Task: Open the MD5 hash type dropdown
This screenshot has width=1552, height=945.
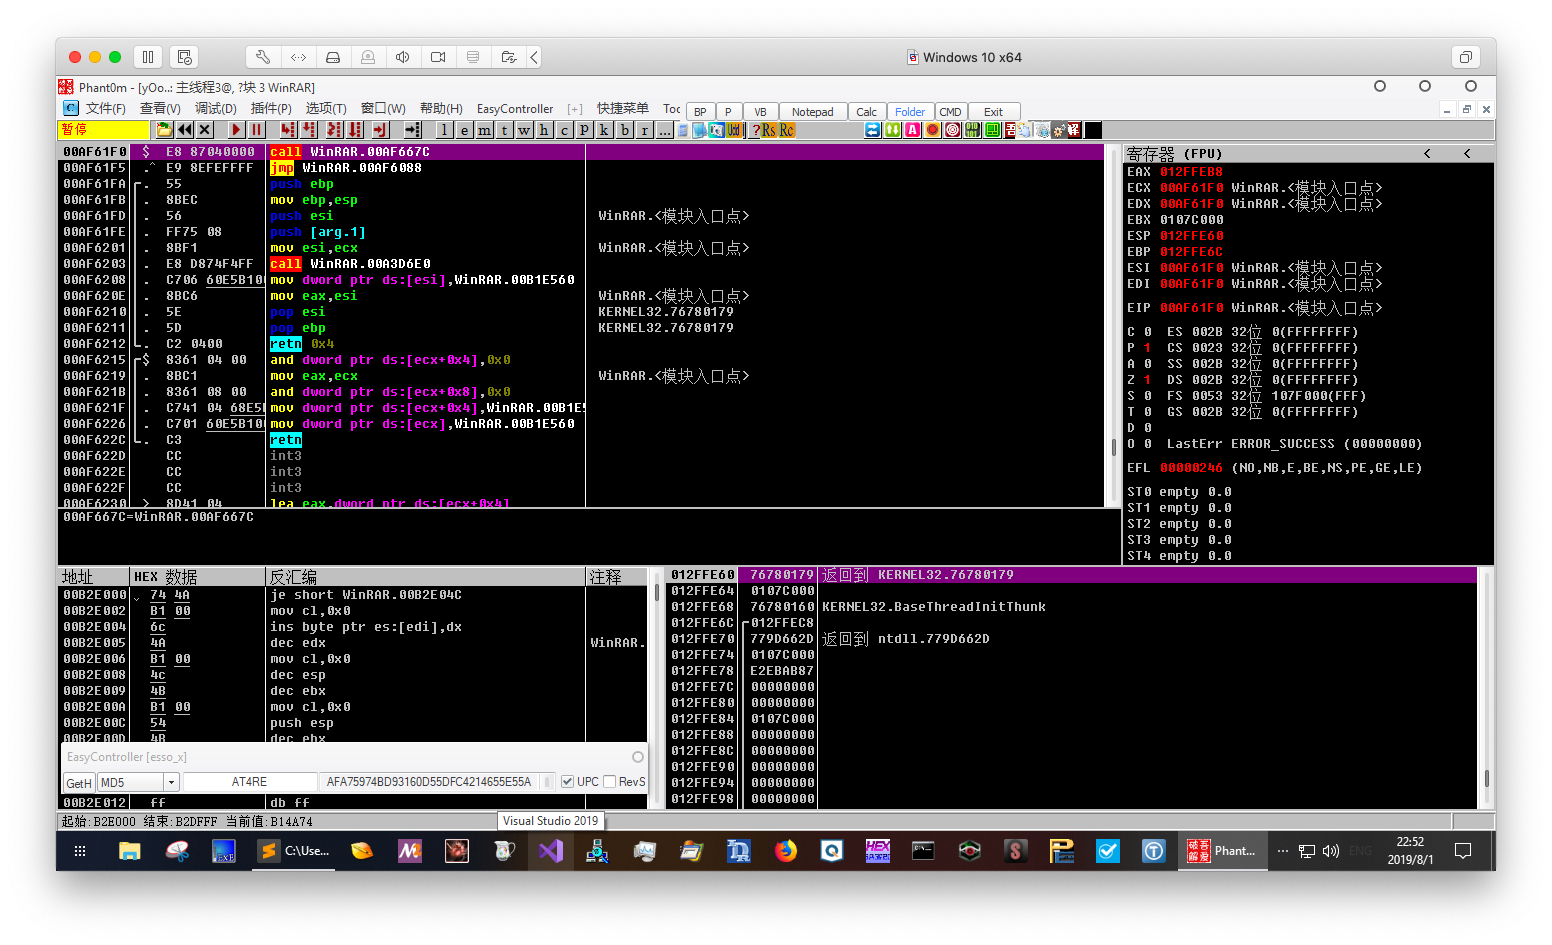Action: click(171, 782)
